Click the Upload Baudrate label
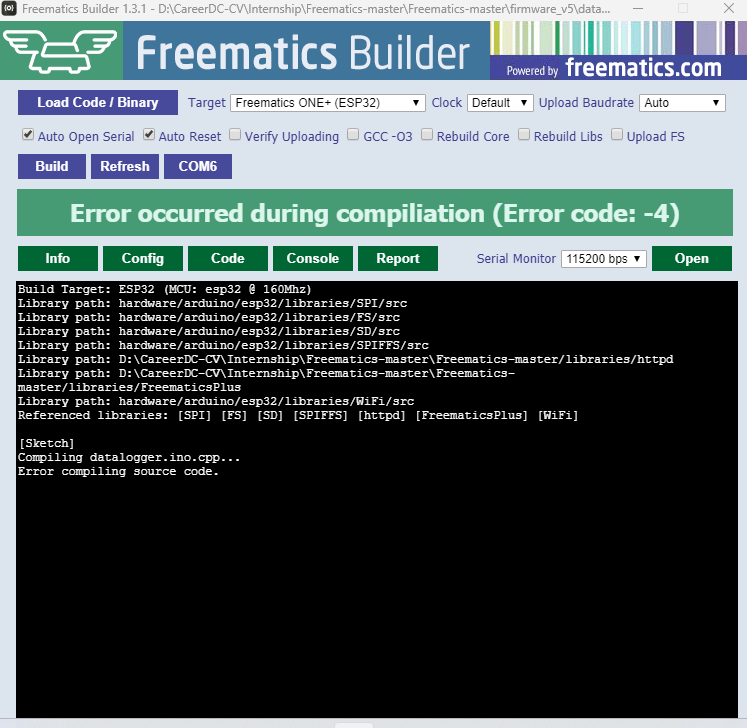747x728 pixels. [586, 103]
